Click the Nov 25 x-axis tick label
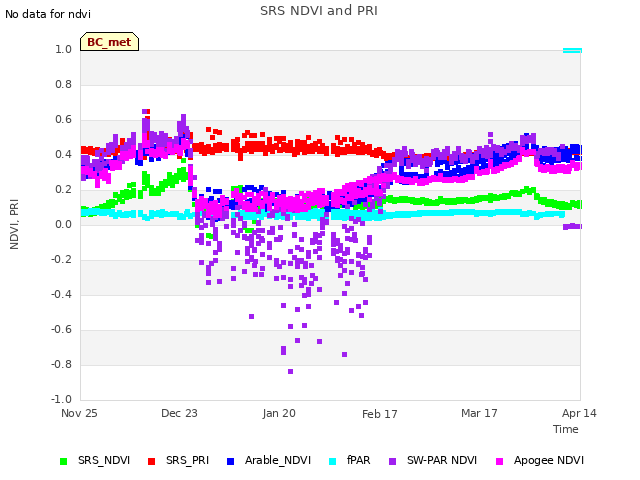This screenshot has width=640, height=480. coord(79,413)
